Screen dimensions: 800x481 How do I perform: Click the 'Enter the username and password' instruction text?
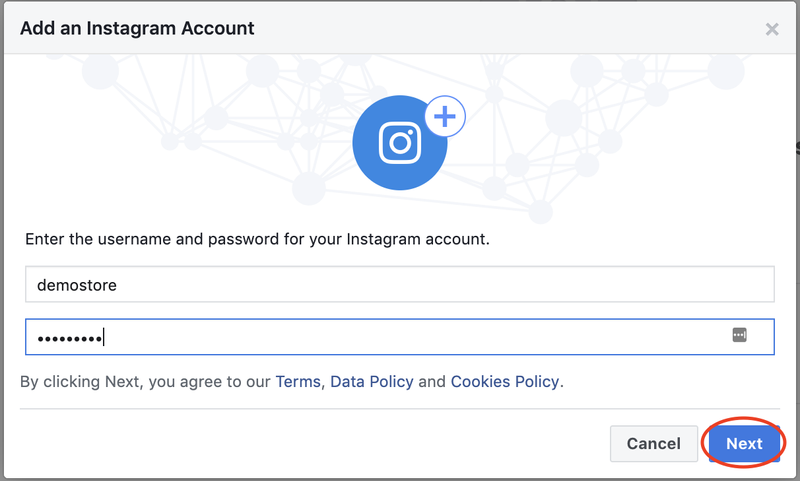pos(257,240)
